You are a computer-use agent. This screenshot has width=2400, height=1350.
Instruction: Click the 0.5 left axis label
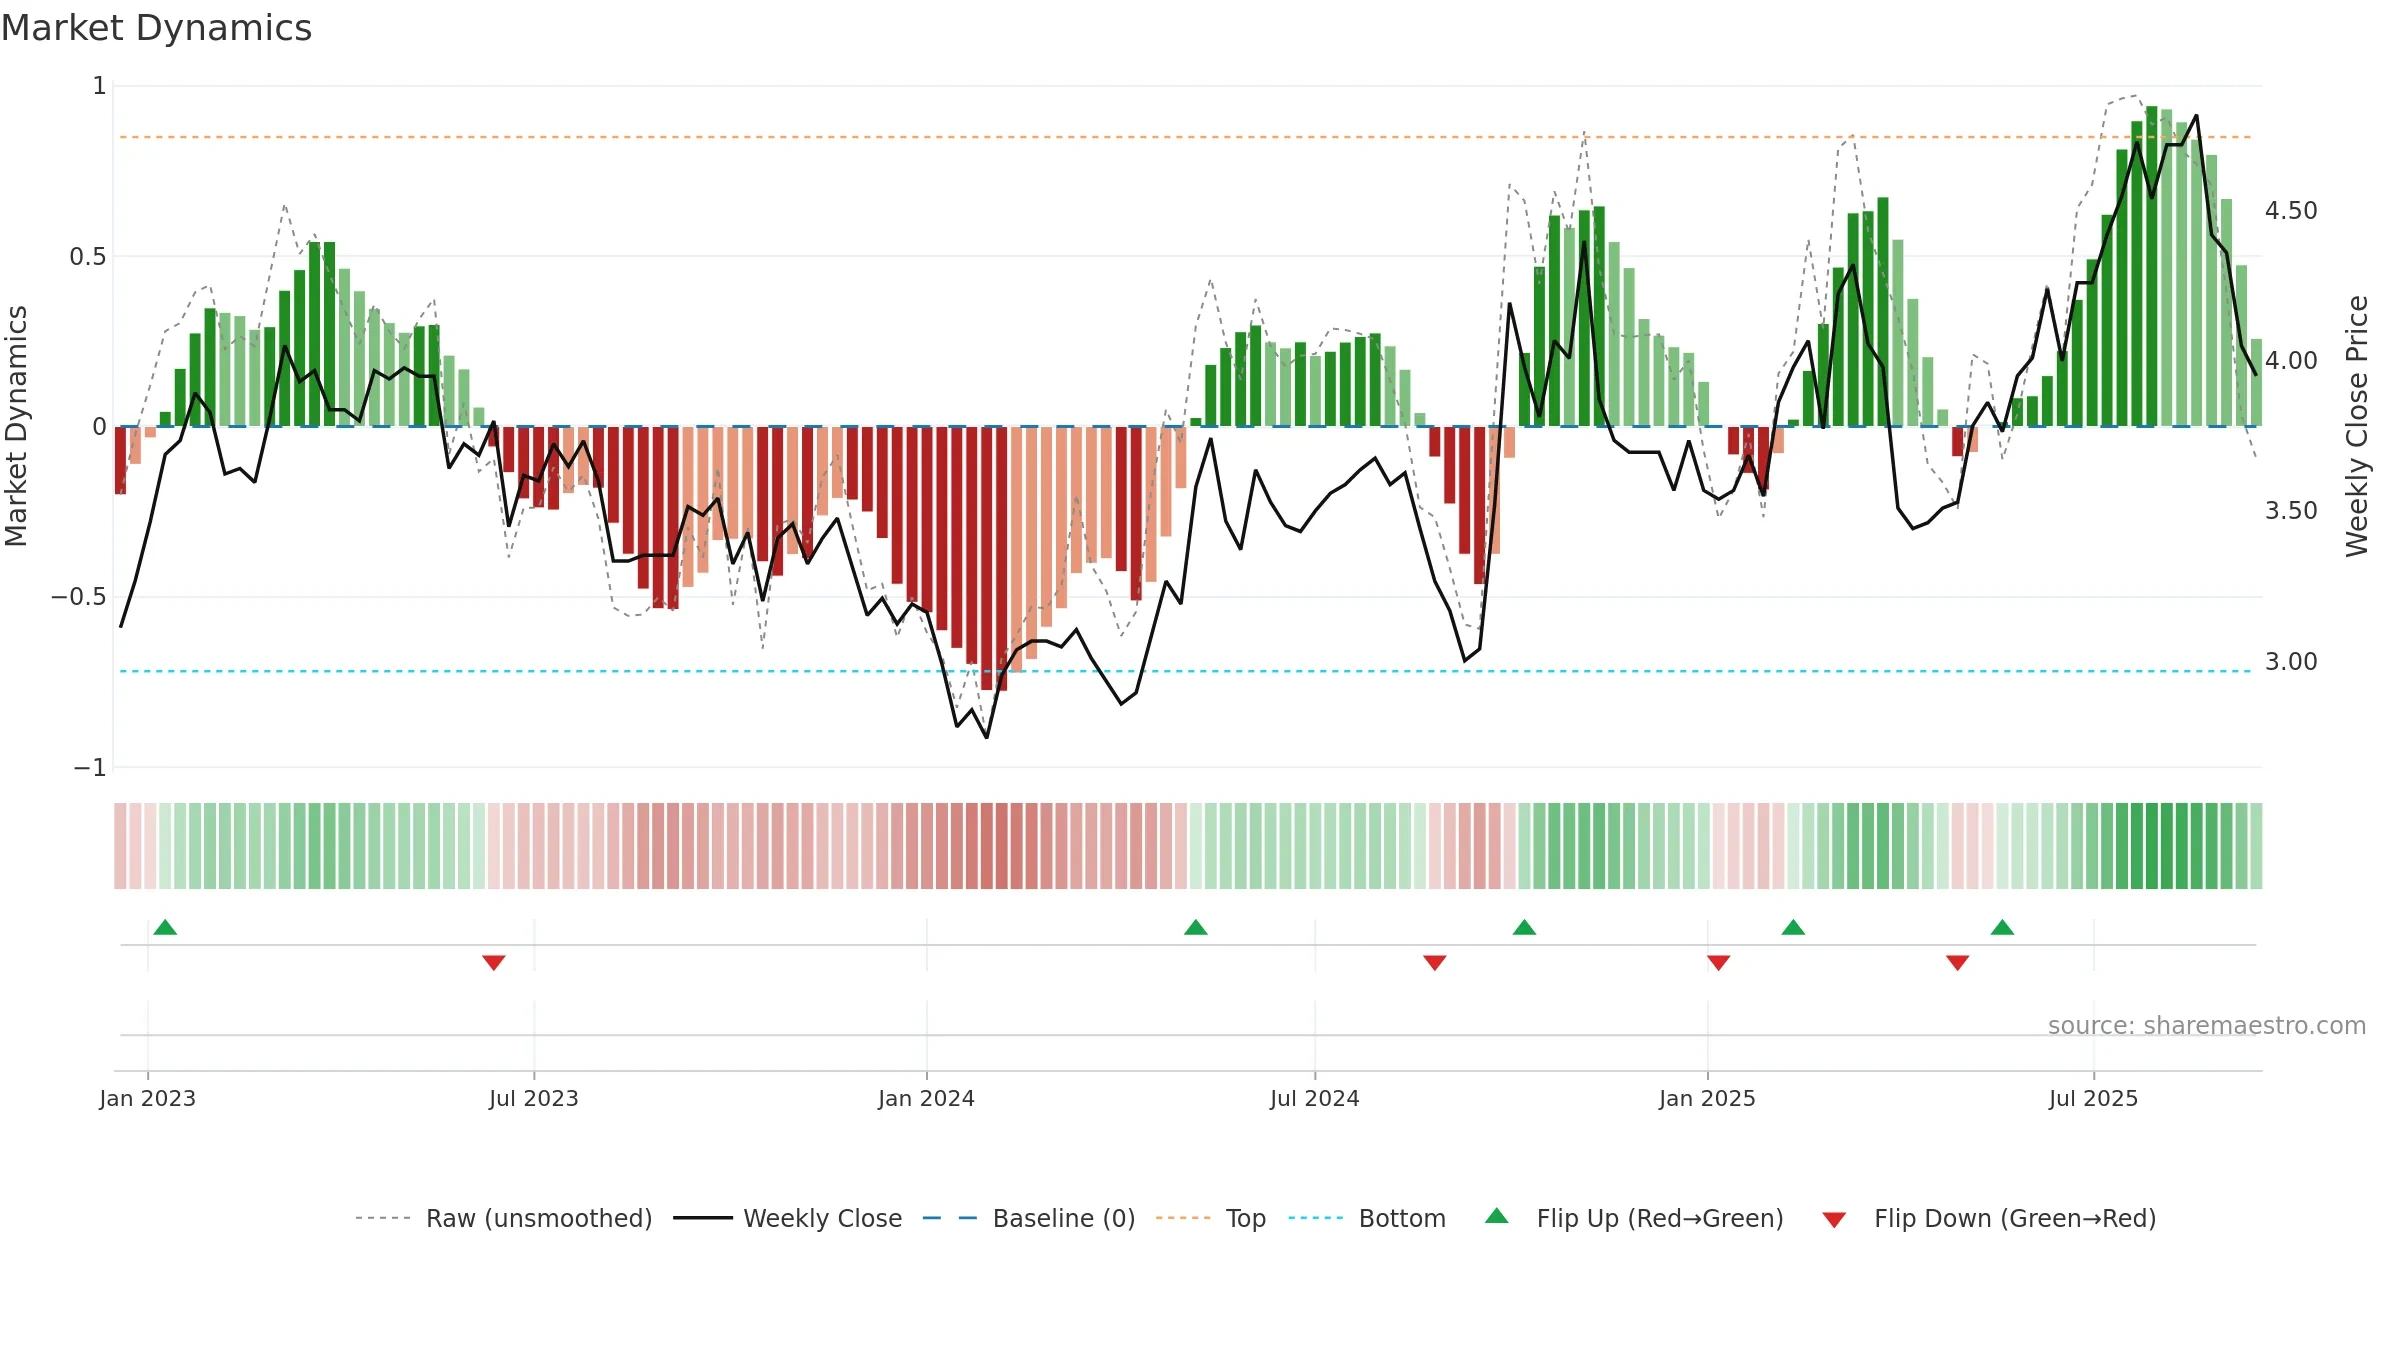pos(88,257)
